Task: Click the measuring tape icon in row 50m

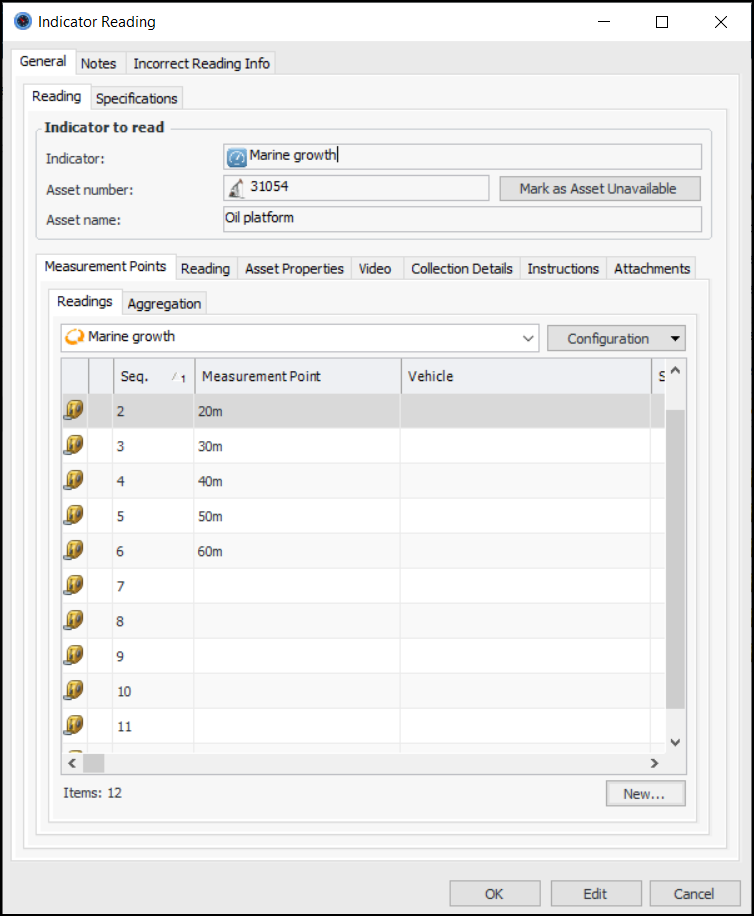Action: [74, 515]
